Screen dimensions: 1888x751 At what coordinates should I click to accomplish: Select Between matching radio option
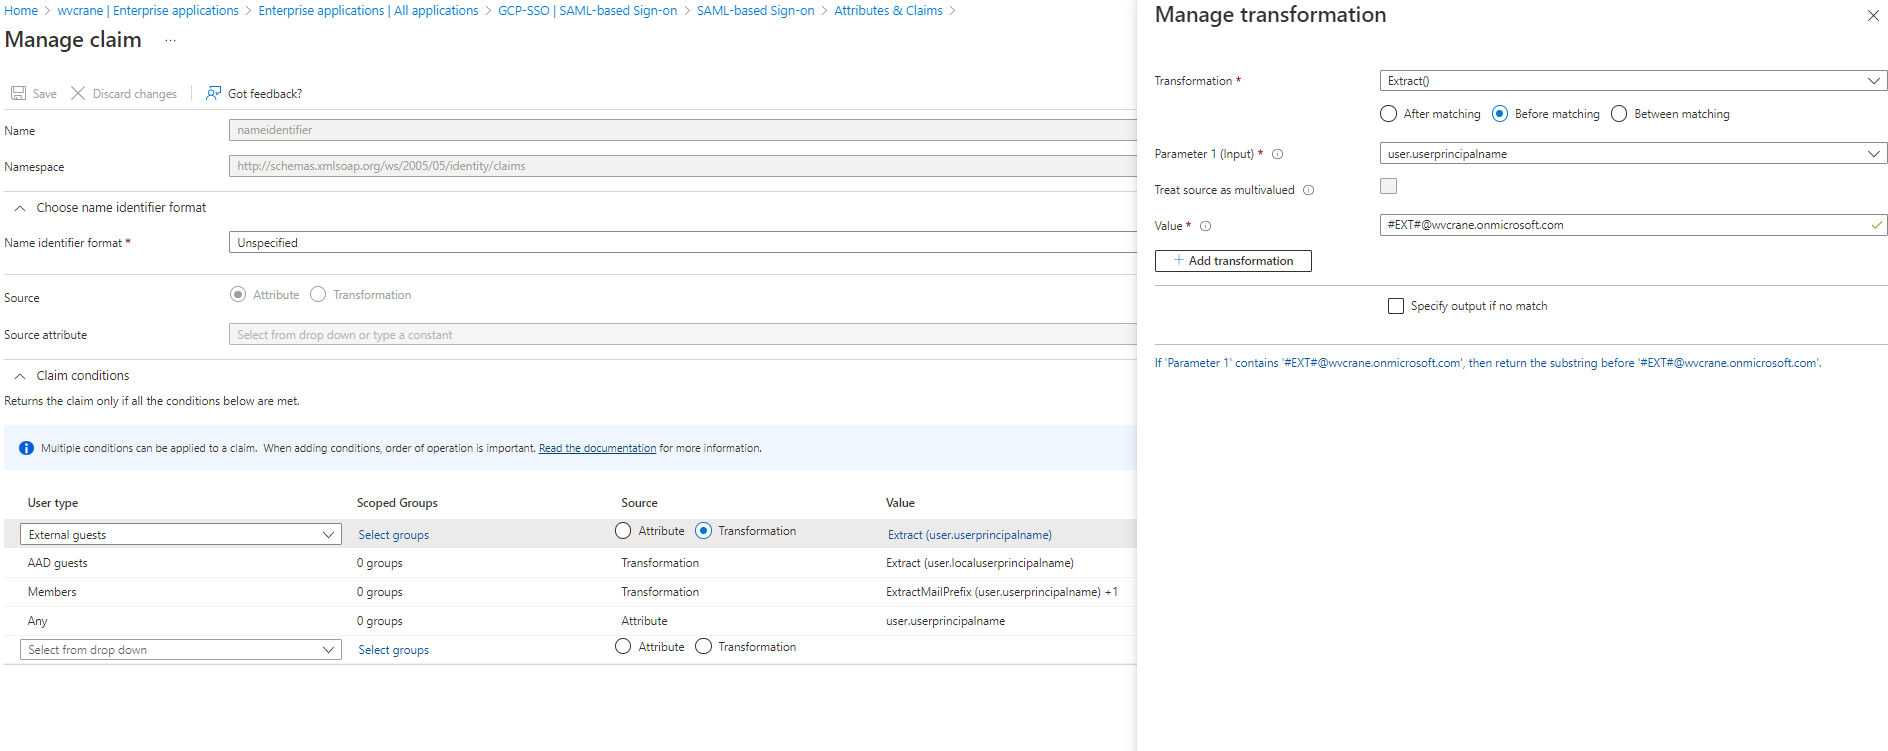point(1619,114)
